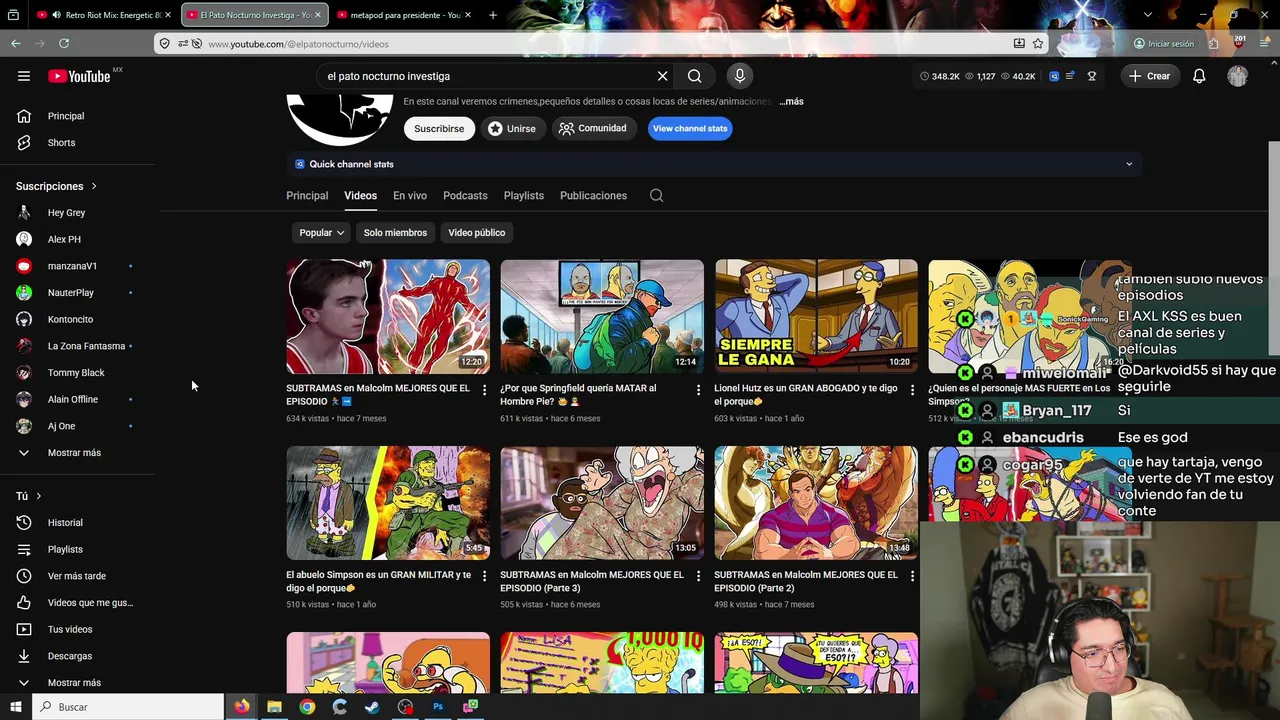Open SUBTRAMAS en Malcolm first video thumbnail
This screenshot has height=720, width=1280.
(388, 317)
